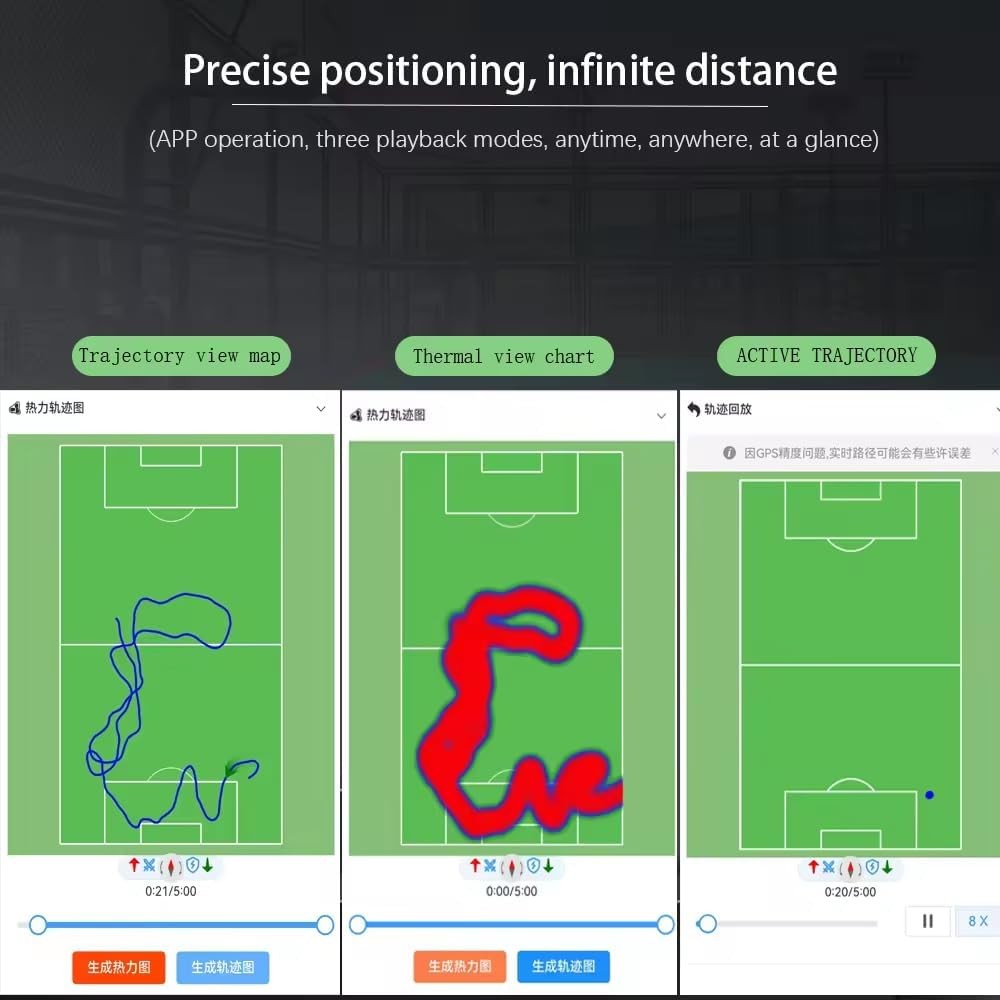
Task: Click crossed swords icon in middle panel
Action: point(490,865)
